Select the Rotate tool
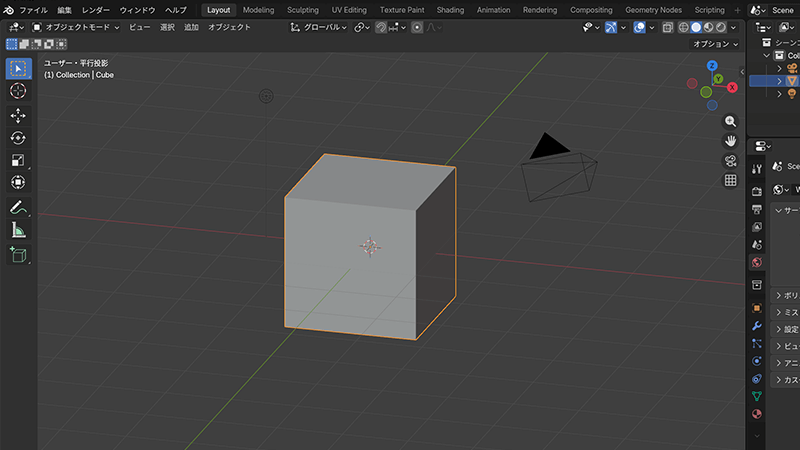Screen dimensions: 800x450 click(18, 138)
